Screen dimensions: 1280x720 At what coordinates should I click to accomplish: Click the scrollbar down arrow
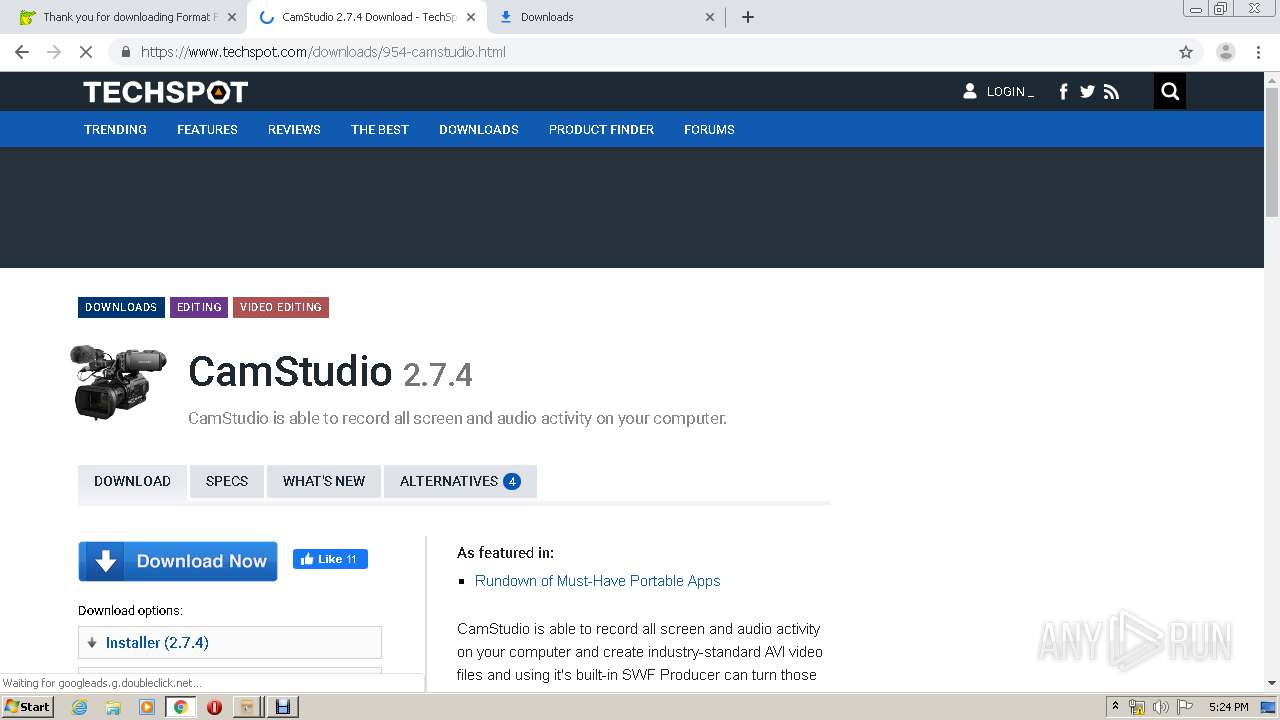point(1272,684)
